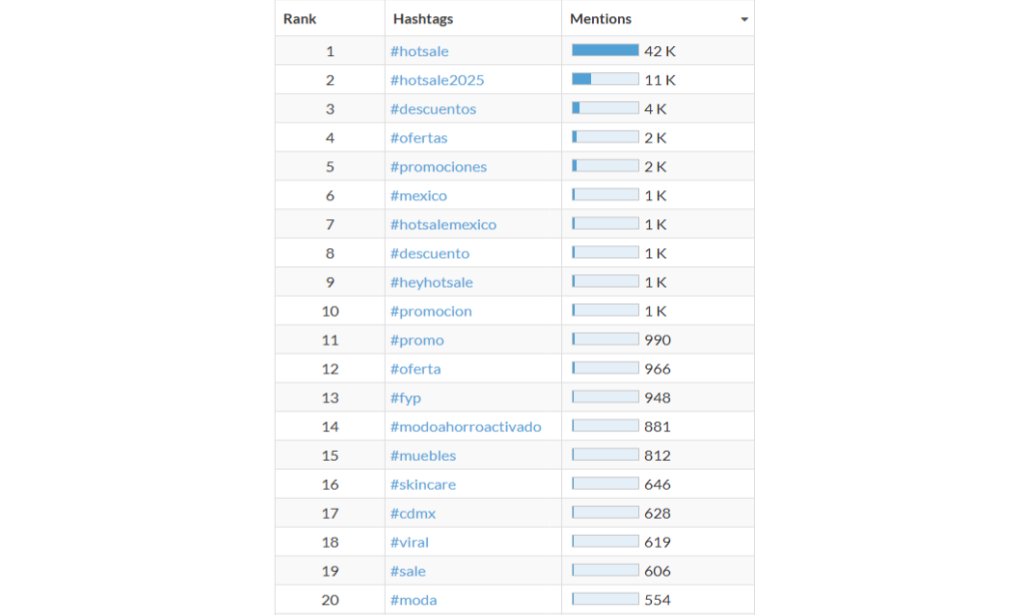Open the #promociones hashtag
This screenshot has height=615, width=1031.
(438, 167)
